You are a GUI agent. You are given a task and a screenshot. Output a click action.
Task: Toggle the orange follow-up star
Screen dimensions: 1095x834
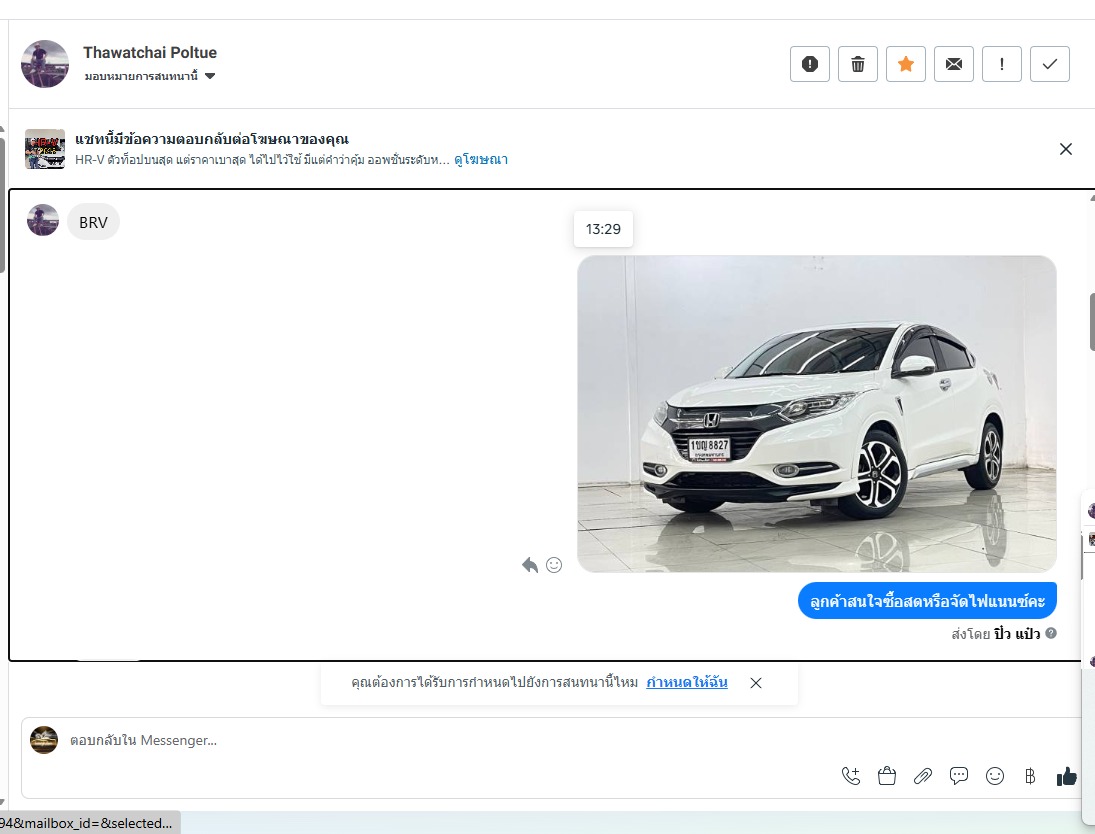906,64
